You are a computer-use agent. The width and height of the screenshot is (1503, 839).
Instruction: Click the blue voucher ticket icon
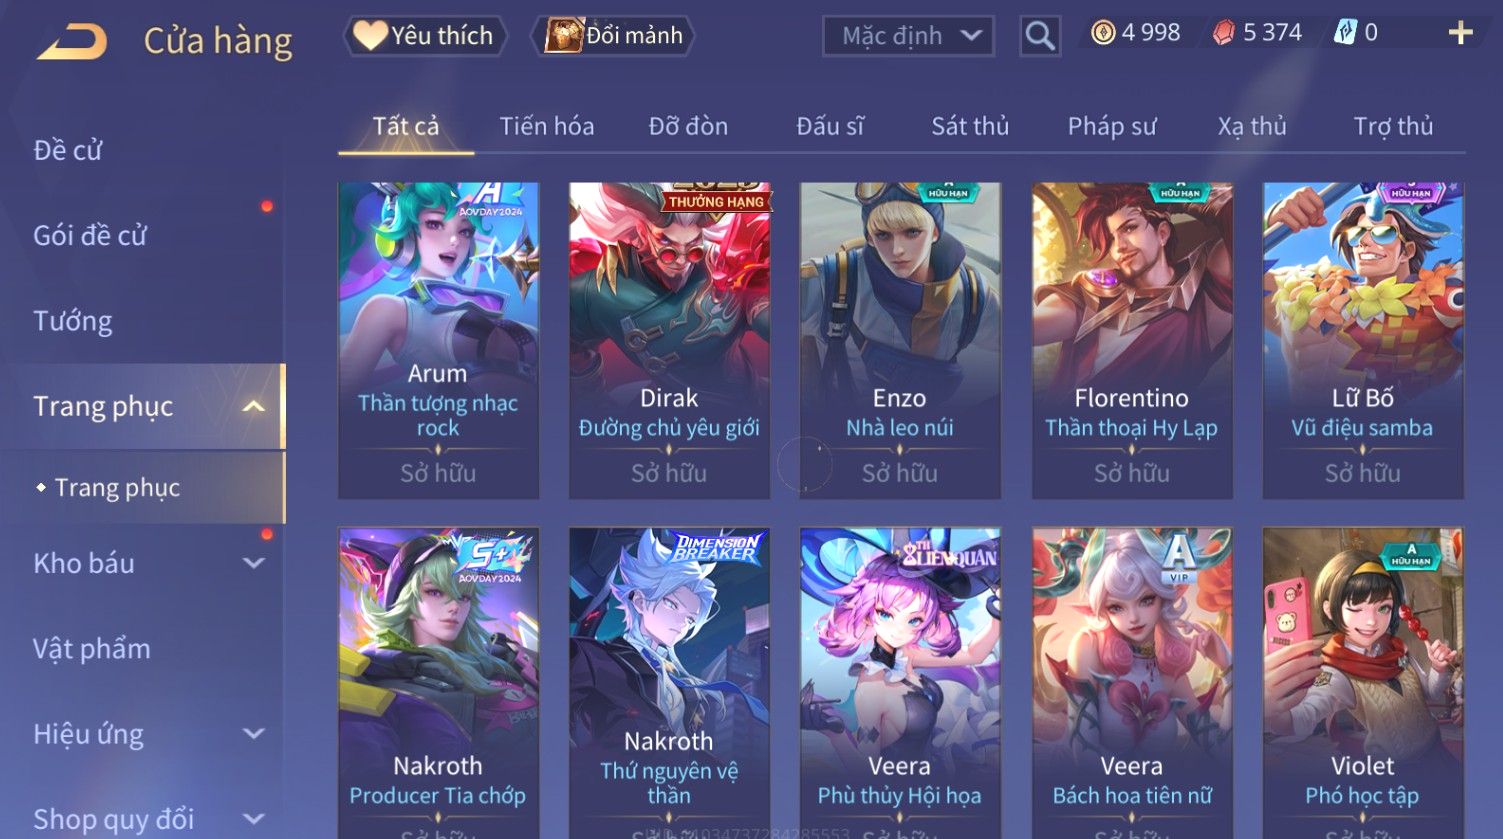(x=1346, y=33)
